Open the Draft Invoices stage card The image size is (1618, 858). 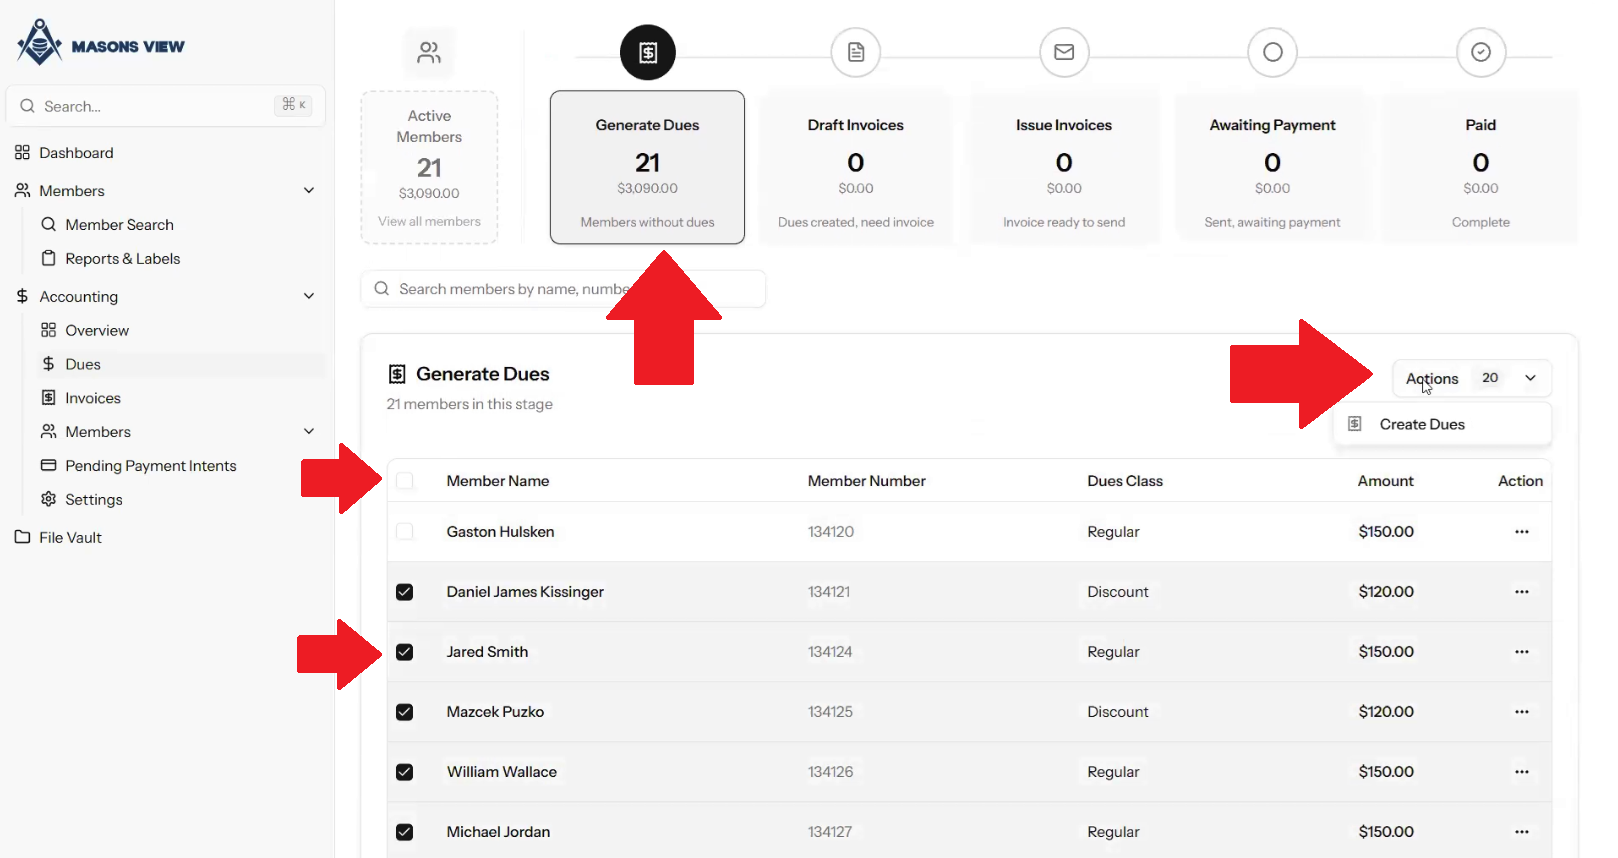point(856,168)
